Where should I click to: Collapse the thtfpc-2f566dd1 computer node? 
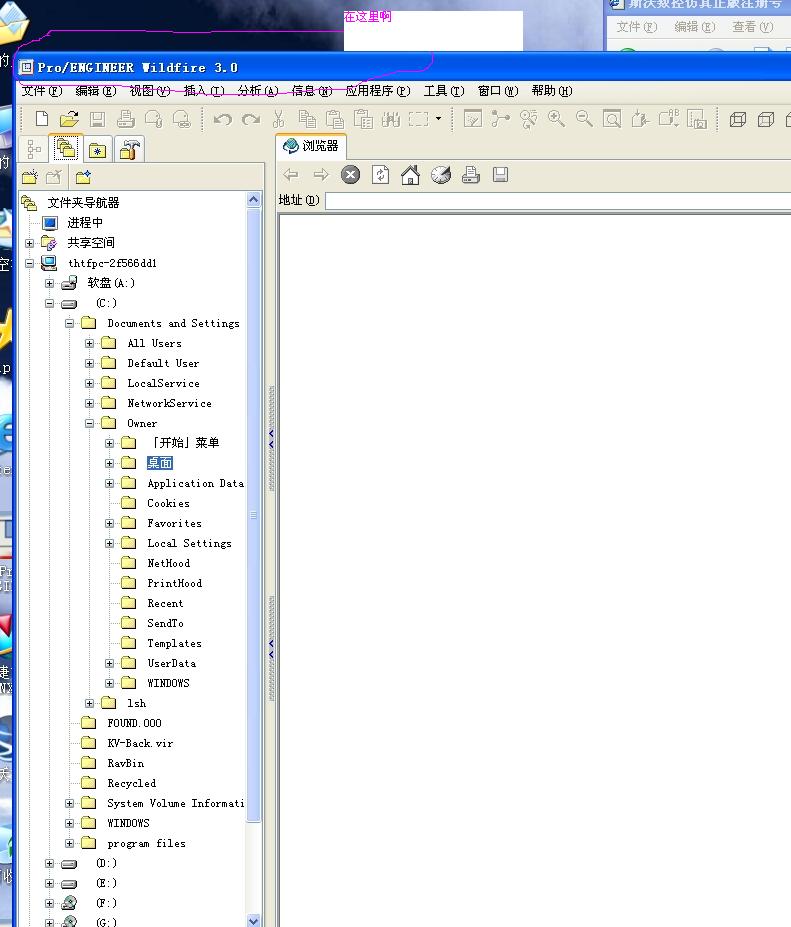pos(29,264)
